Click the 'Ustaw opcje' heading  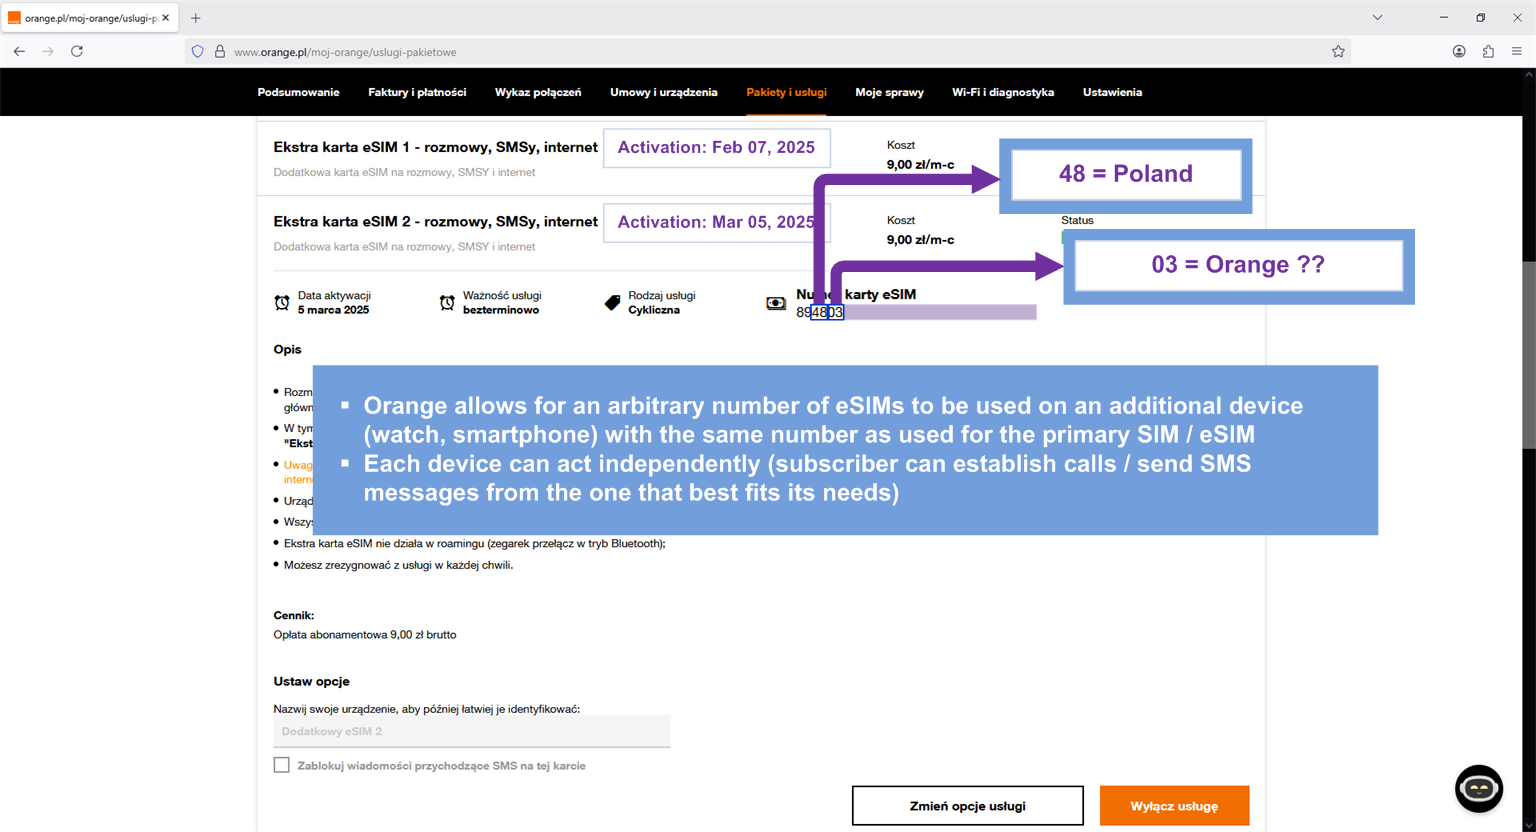tap(312, 681)
